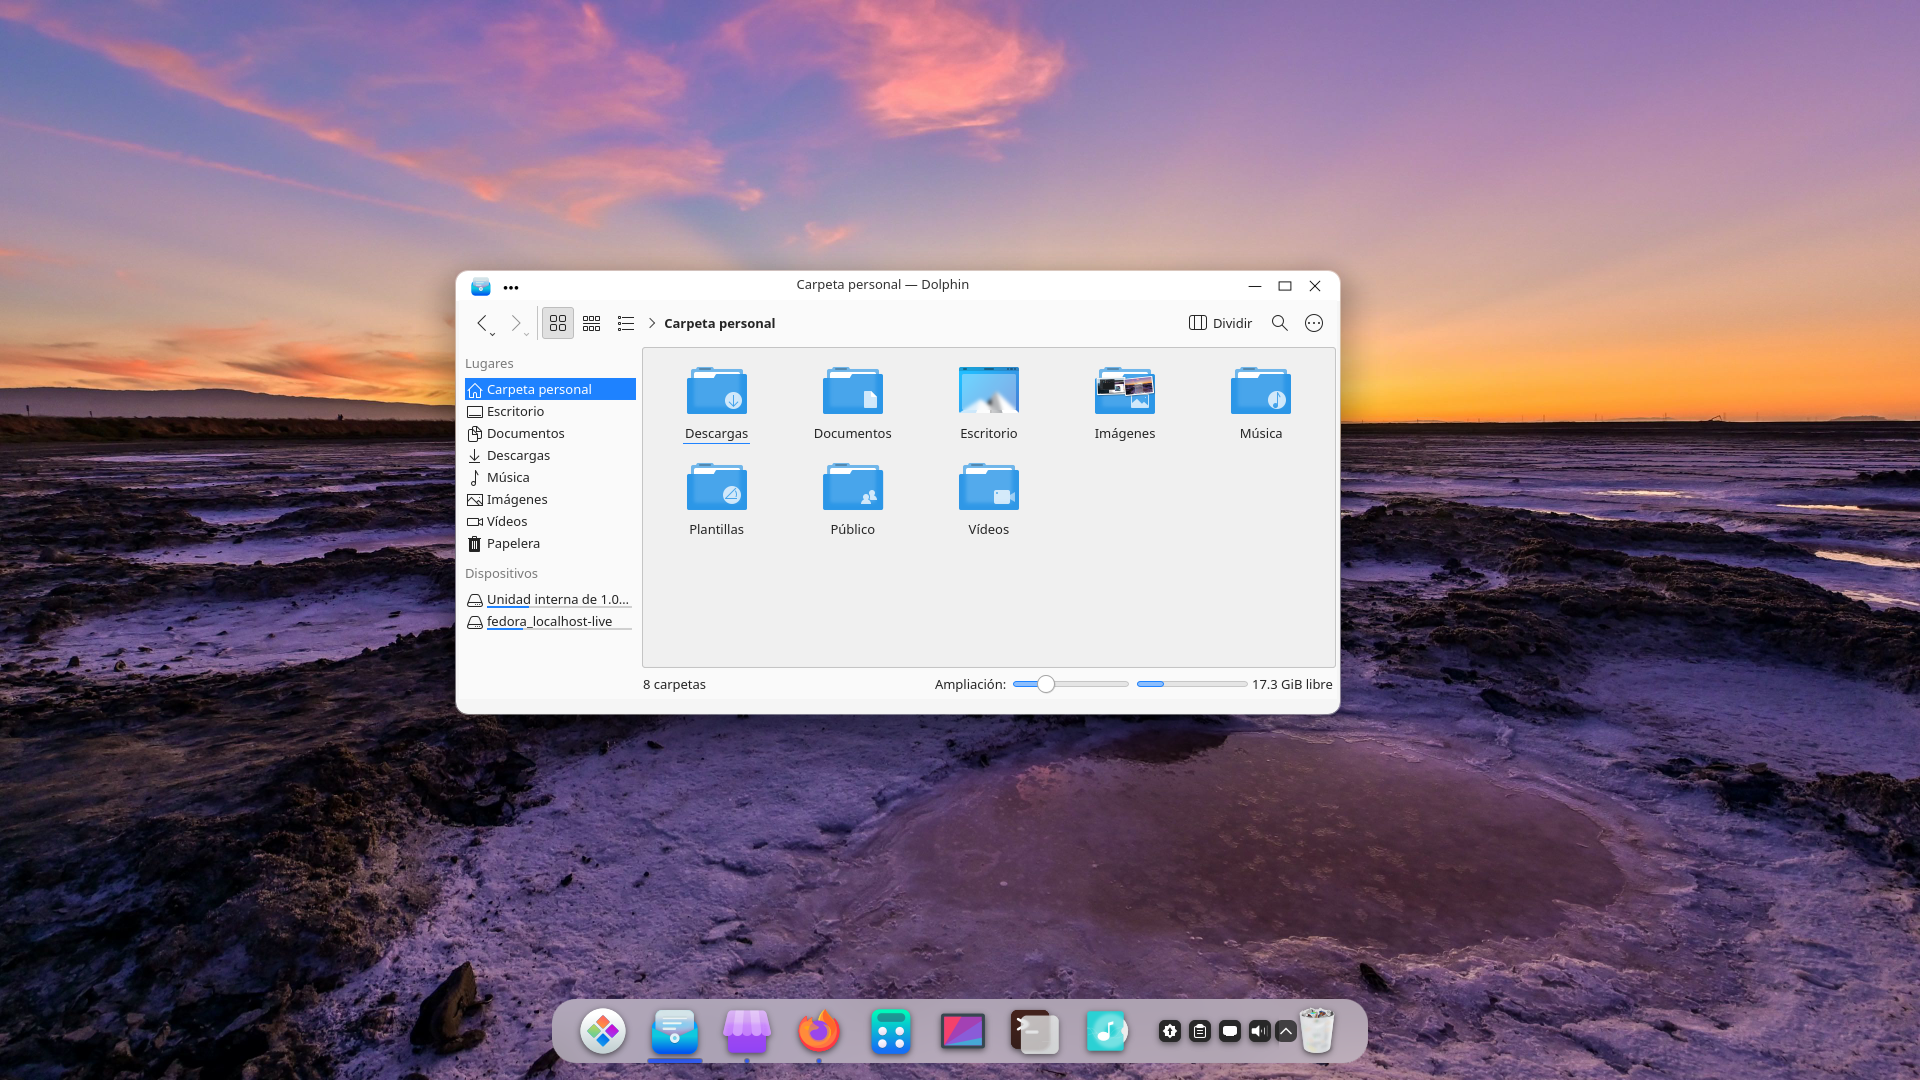Select the Vídeos folder icon
This screenshot has height=1080, width=1920.
989,487
